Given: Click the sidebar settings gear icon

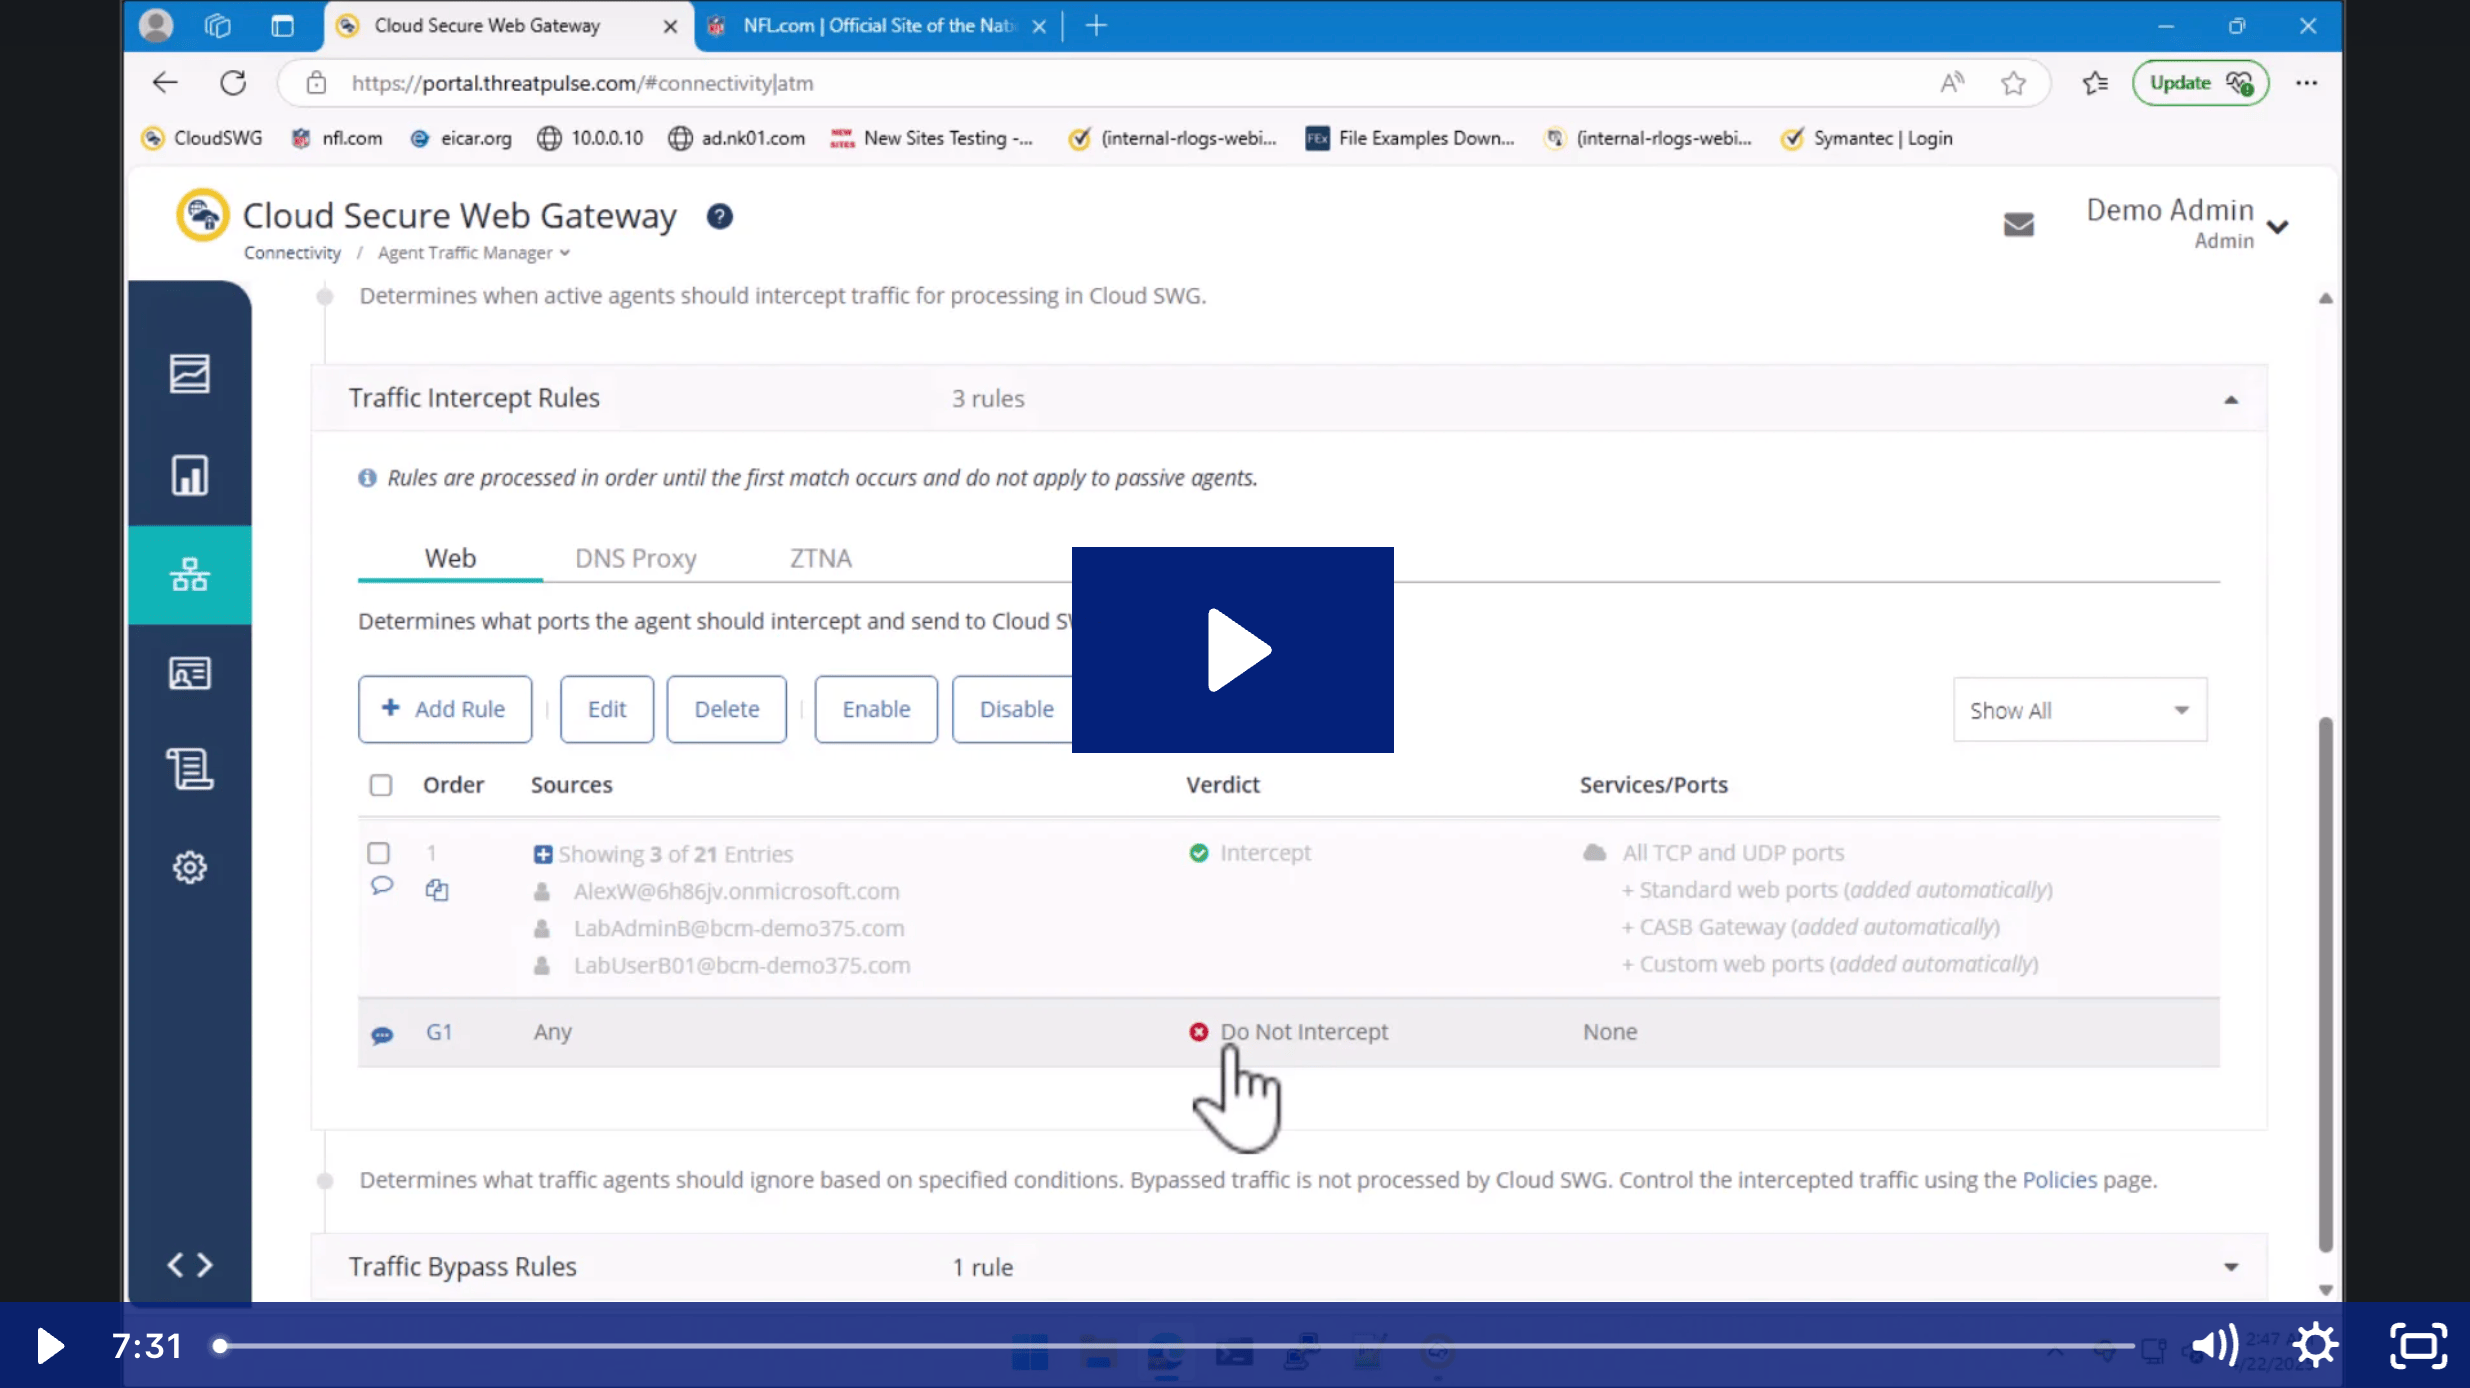Looking at the screenshot, I should point(189,867).
